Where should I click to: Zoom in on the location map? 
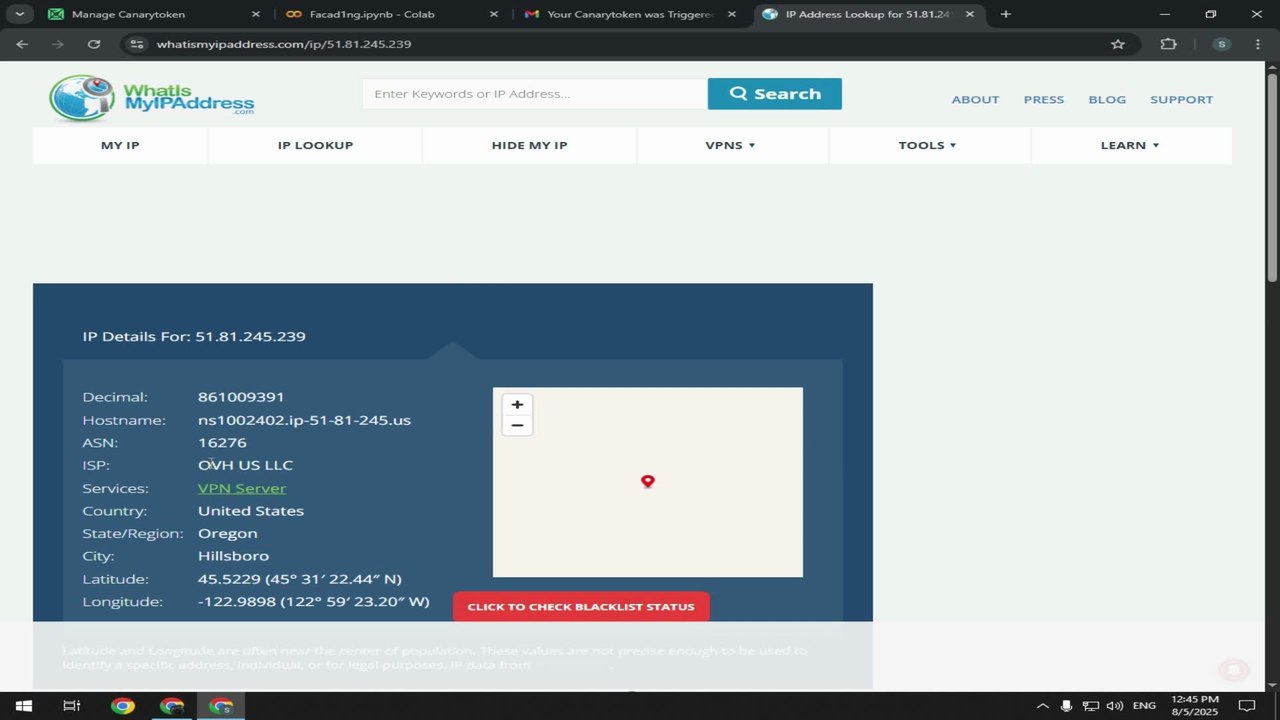coord(517,404)
